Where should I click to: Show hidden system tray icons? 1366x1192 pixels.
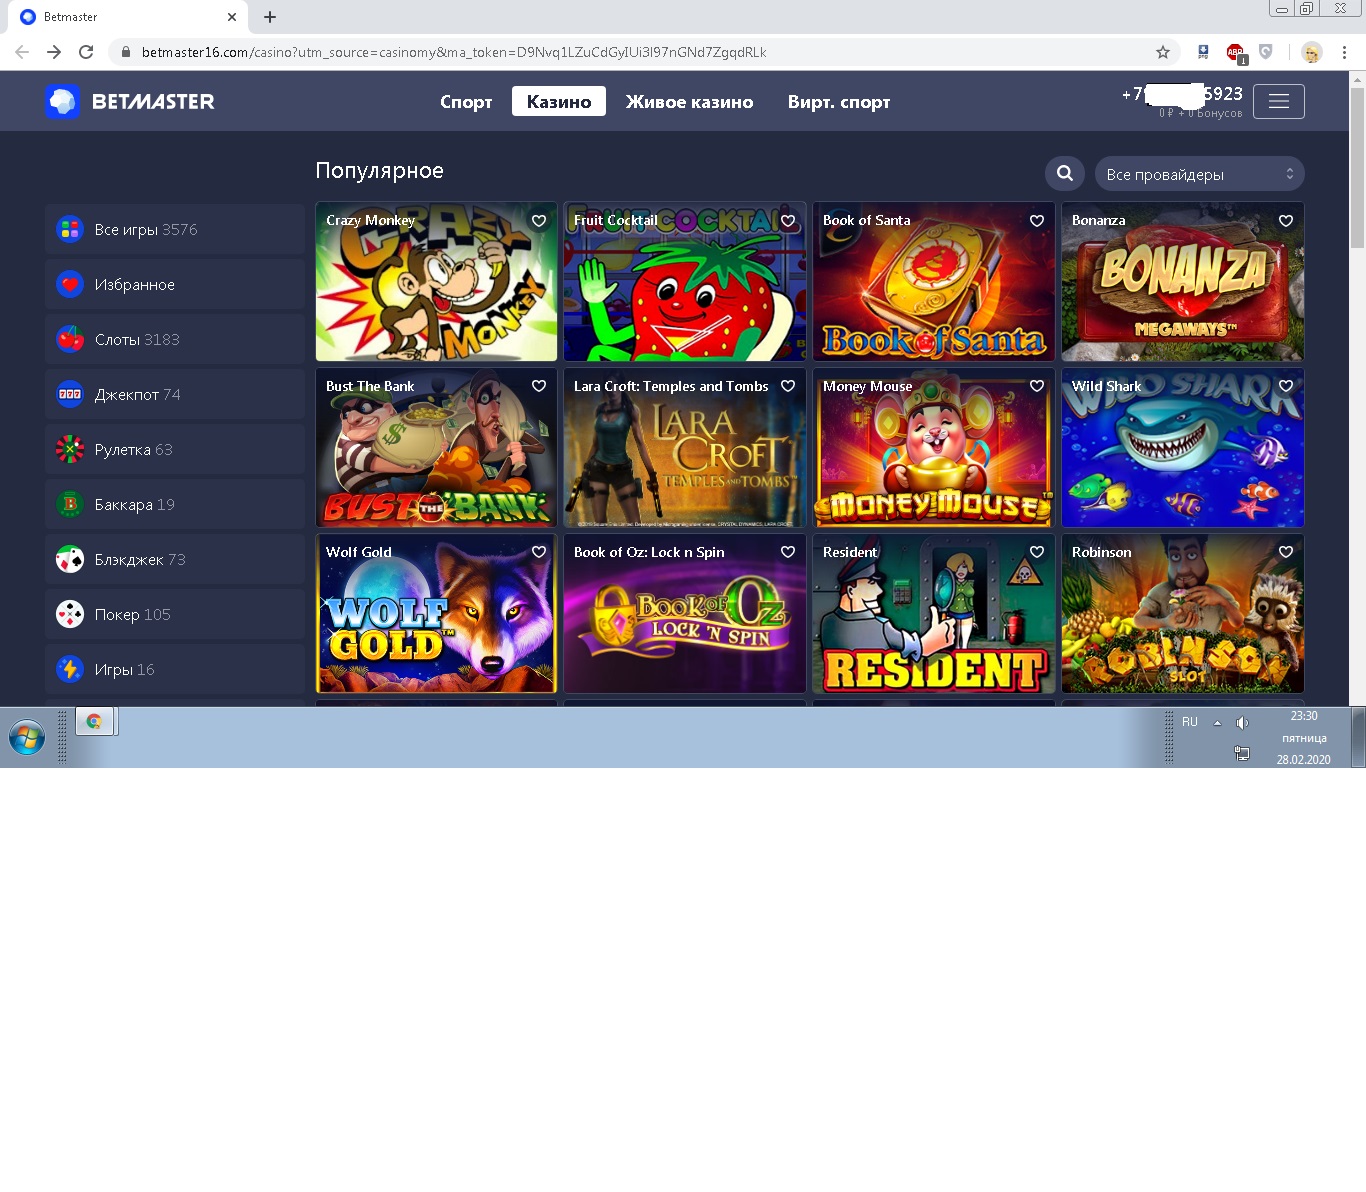(x=1217, y=723)
